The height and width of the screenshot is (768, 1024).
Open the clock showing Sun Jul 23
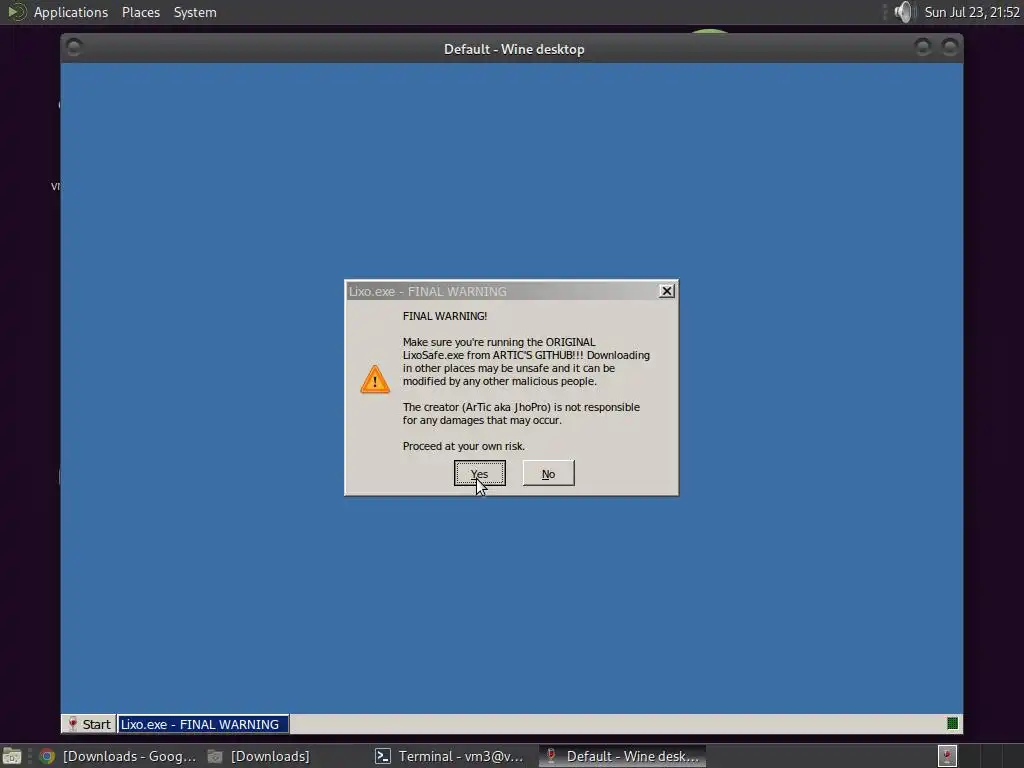pyautogui.click(x=972, y=12)
